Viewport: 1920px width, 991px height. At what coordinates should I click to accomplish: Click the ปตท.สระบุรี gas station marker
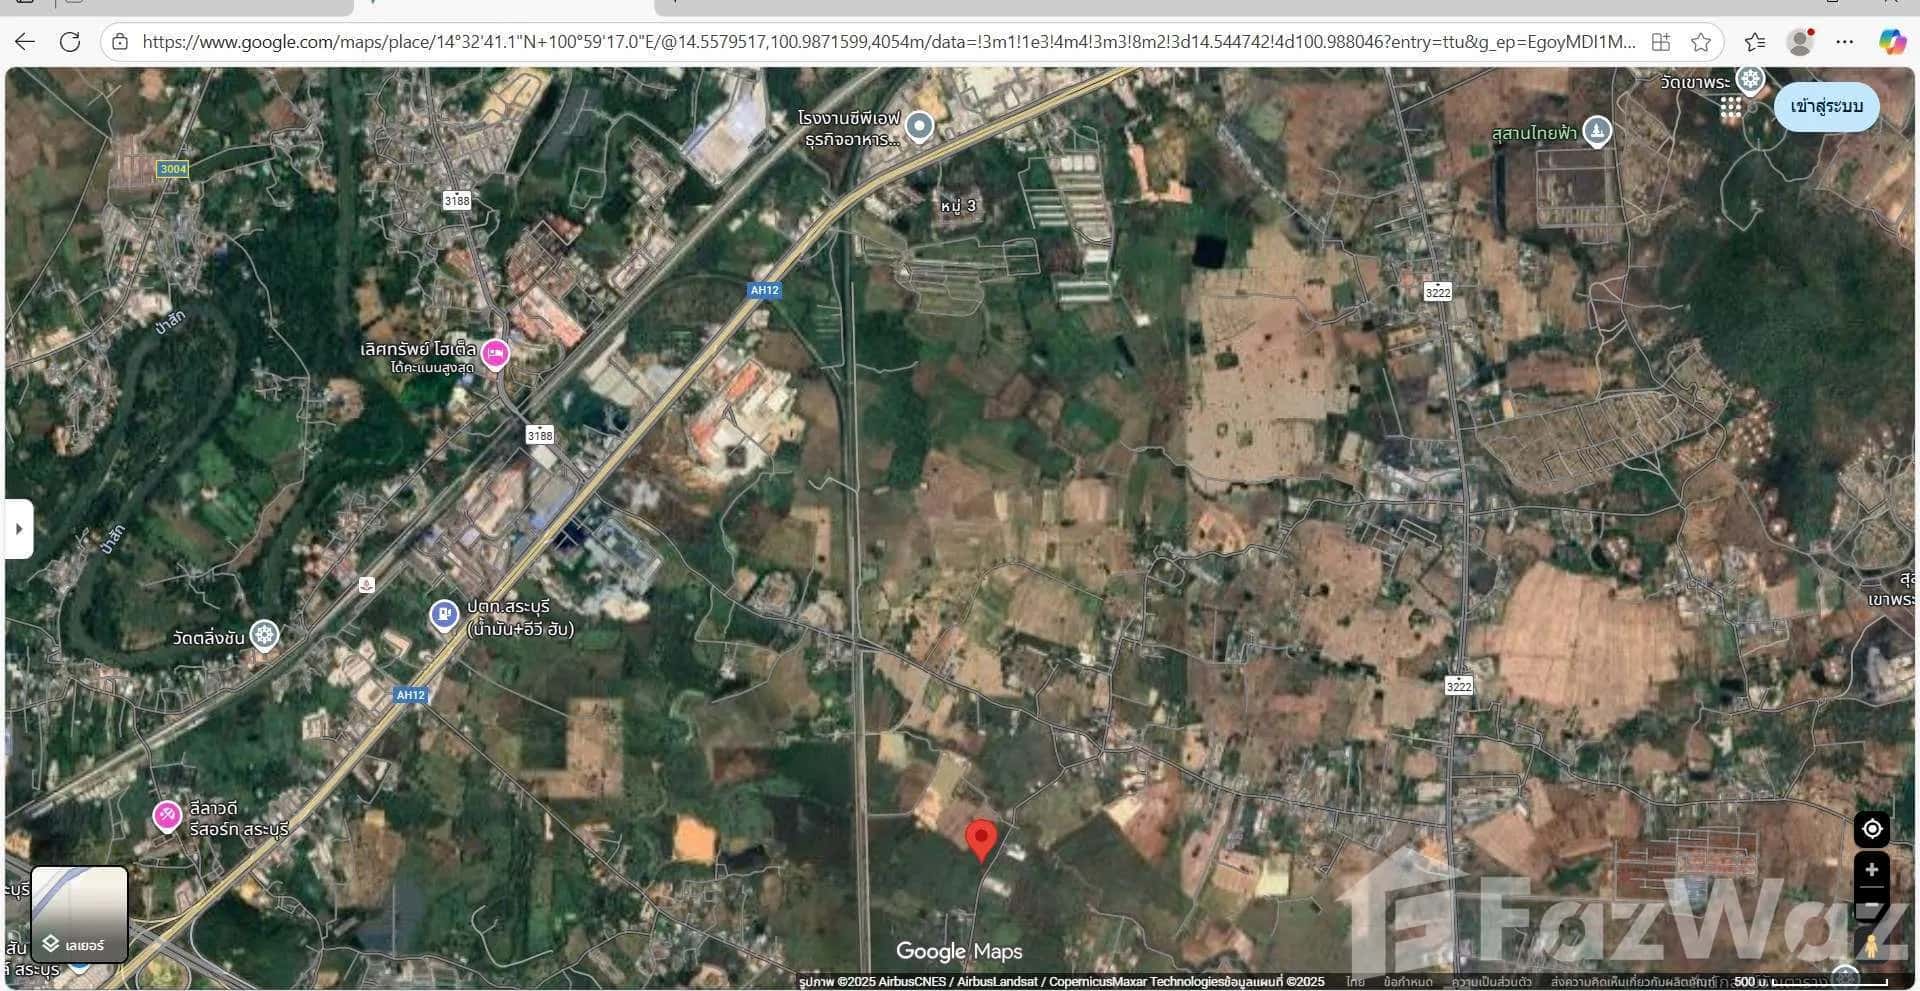[x=443, y=614]
